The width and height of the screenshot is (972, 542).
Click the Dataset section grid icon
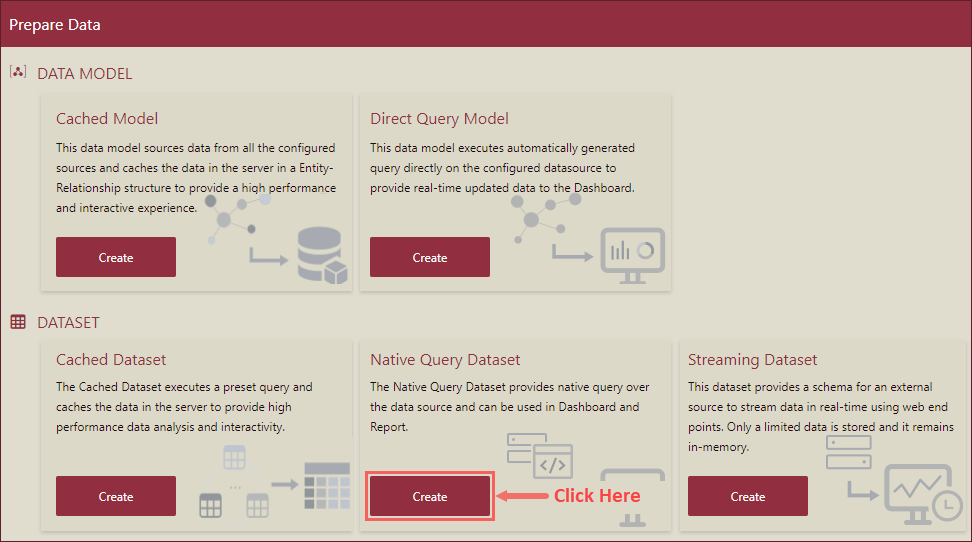click(x=18, y=322)
